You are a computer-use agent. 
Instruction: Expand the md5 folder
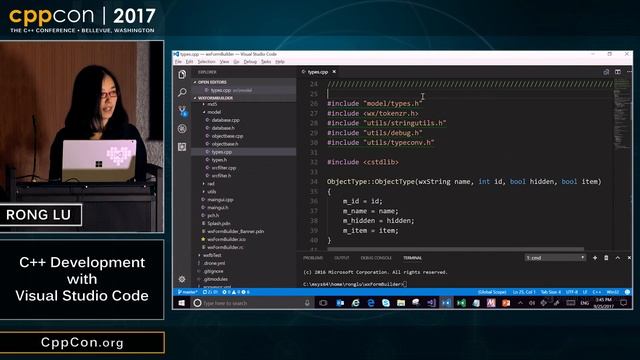[212, 104]
